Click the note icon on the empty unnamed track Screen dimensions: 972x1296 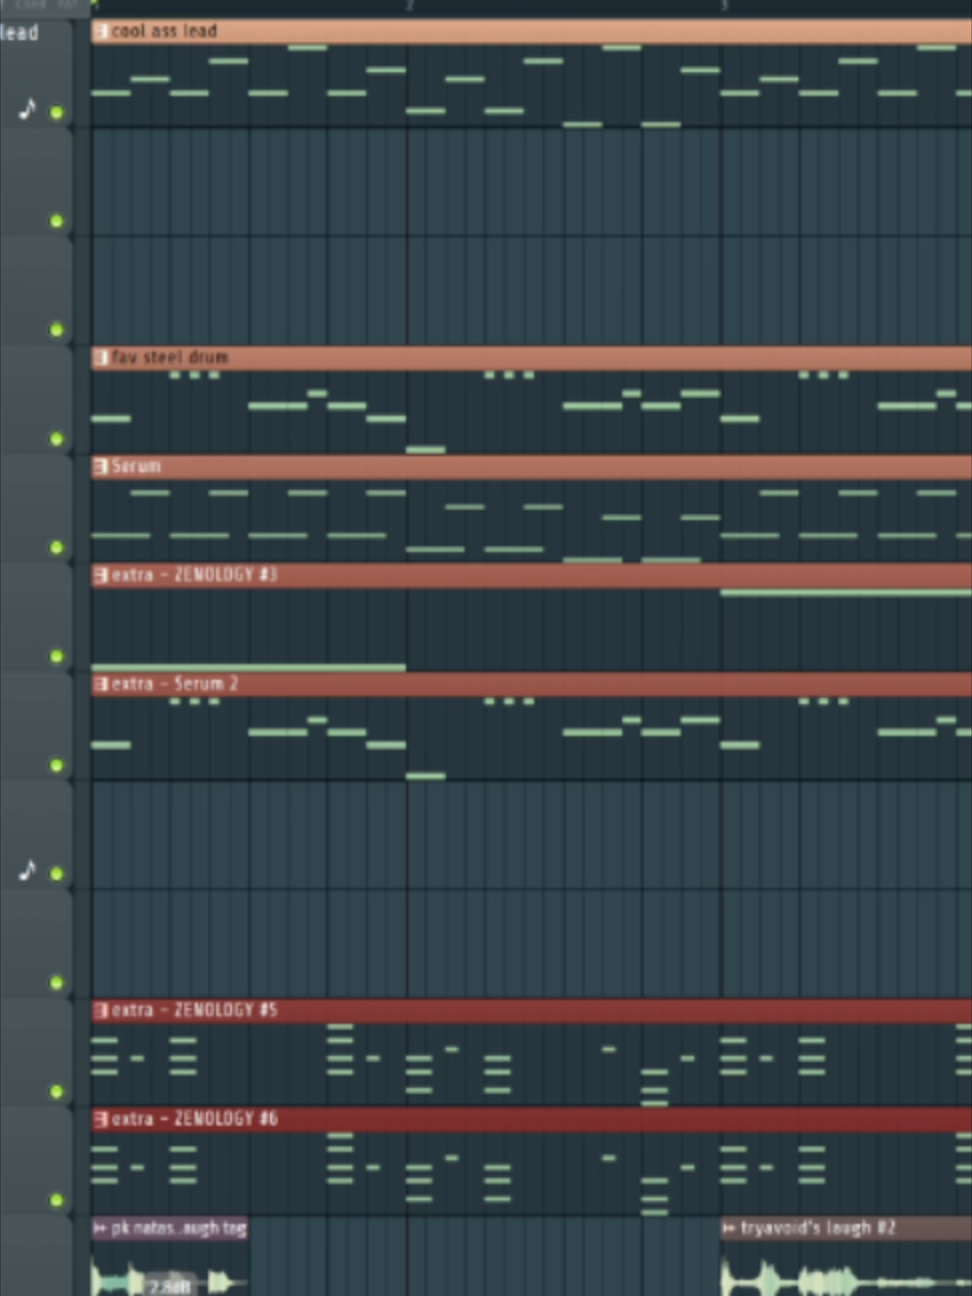[27, 870]
